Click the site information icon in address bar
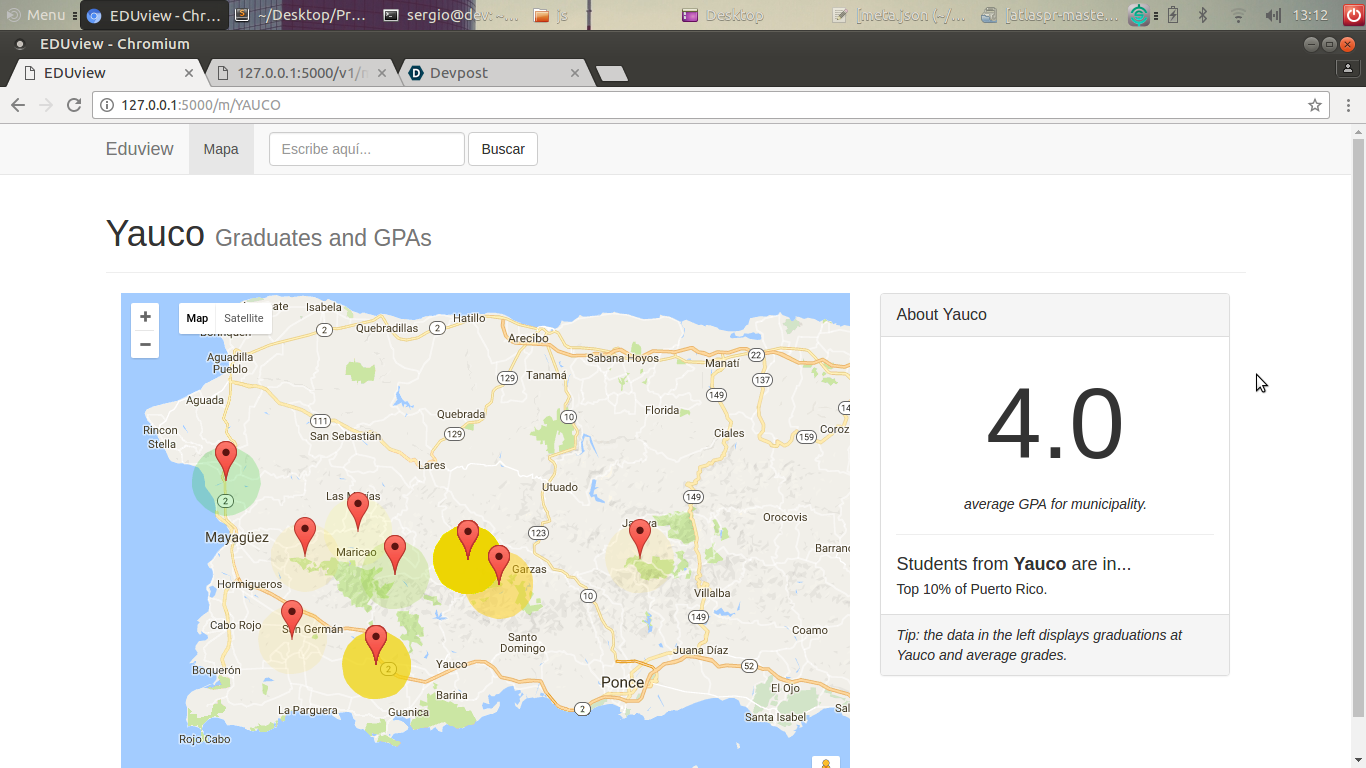Image resolution: width=1366 pixels, height=768 pixels. tap(107, 105)
